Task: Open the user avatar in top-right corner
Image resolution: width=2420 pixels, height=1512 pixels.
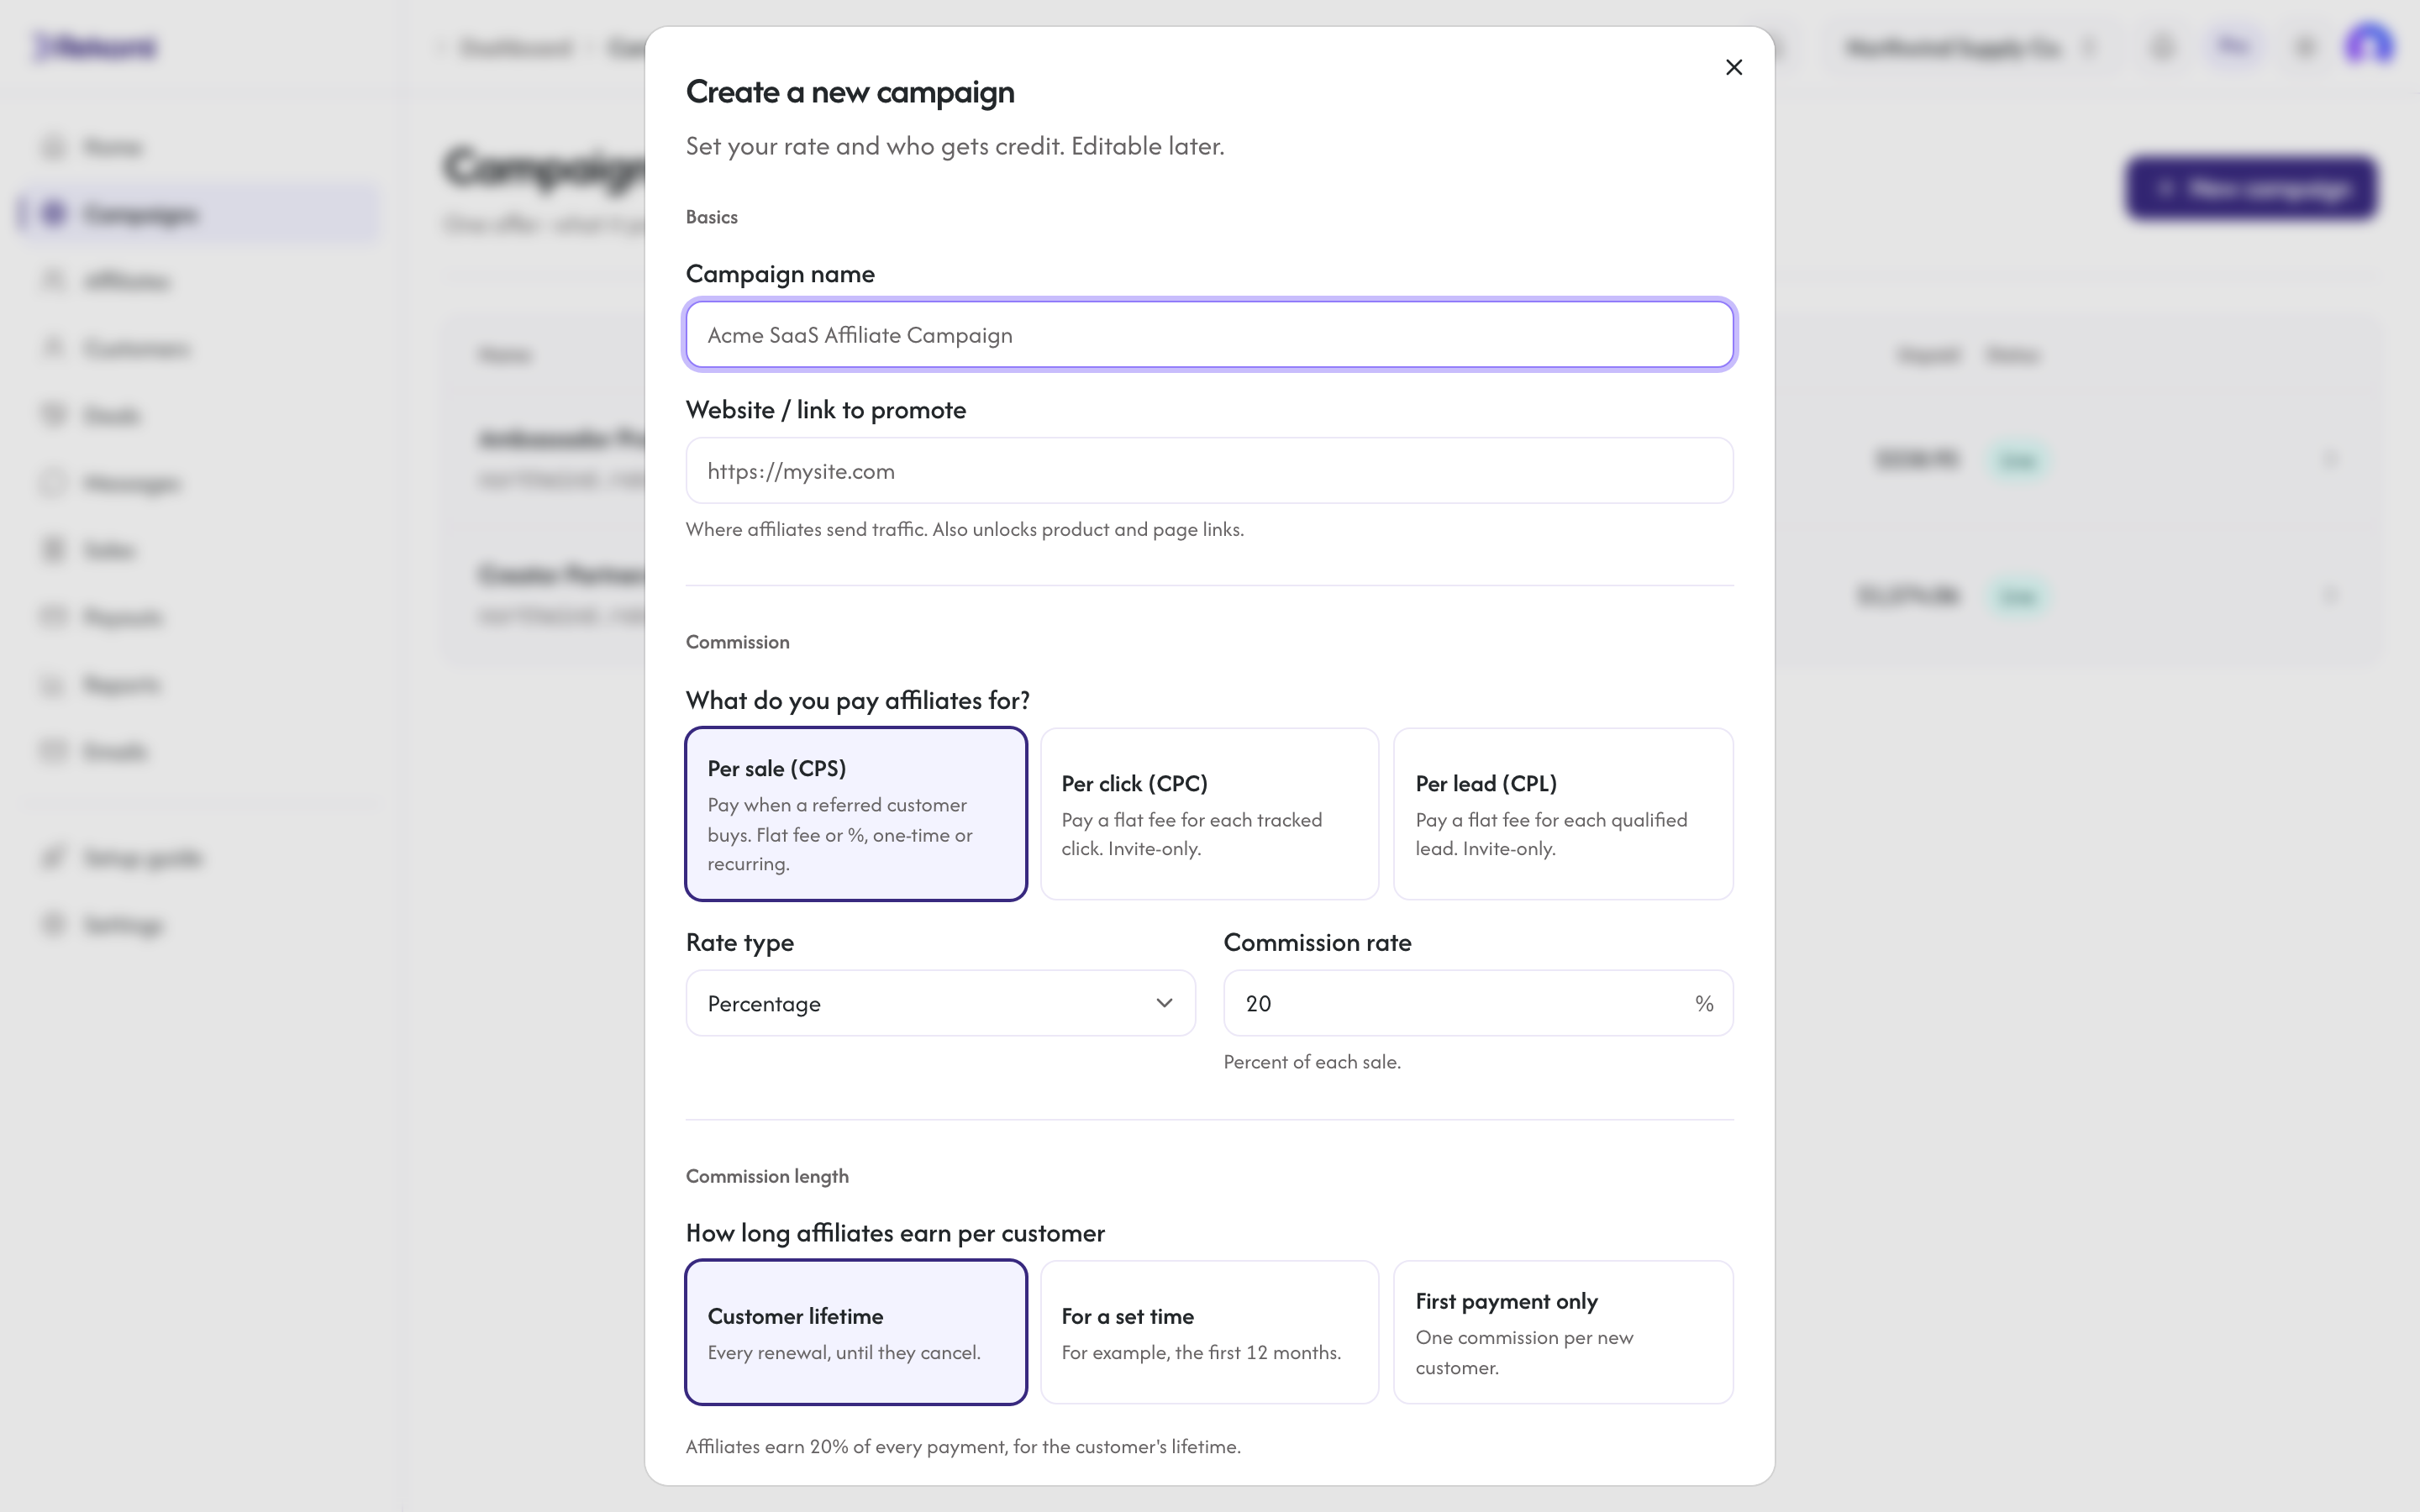Action: [2369, 46]
